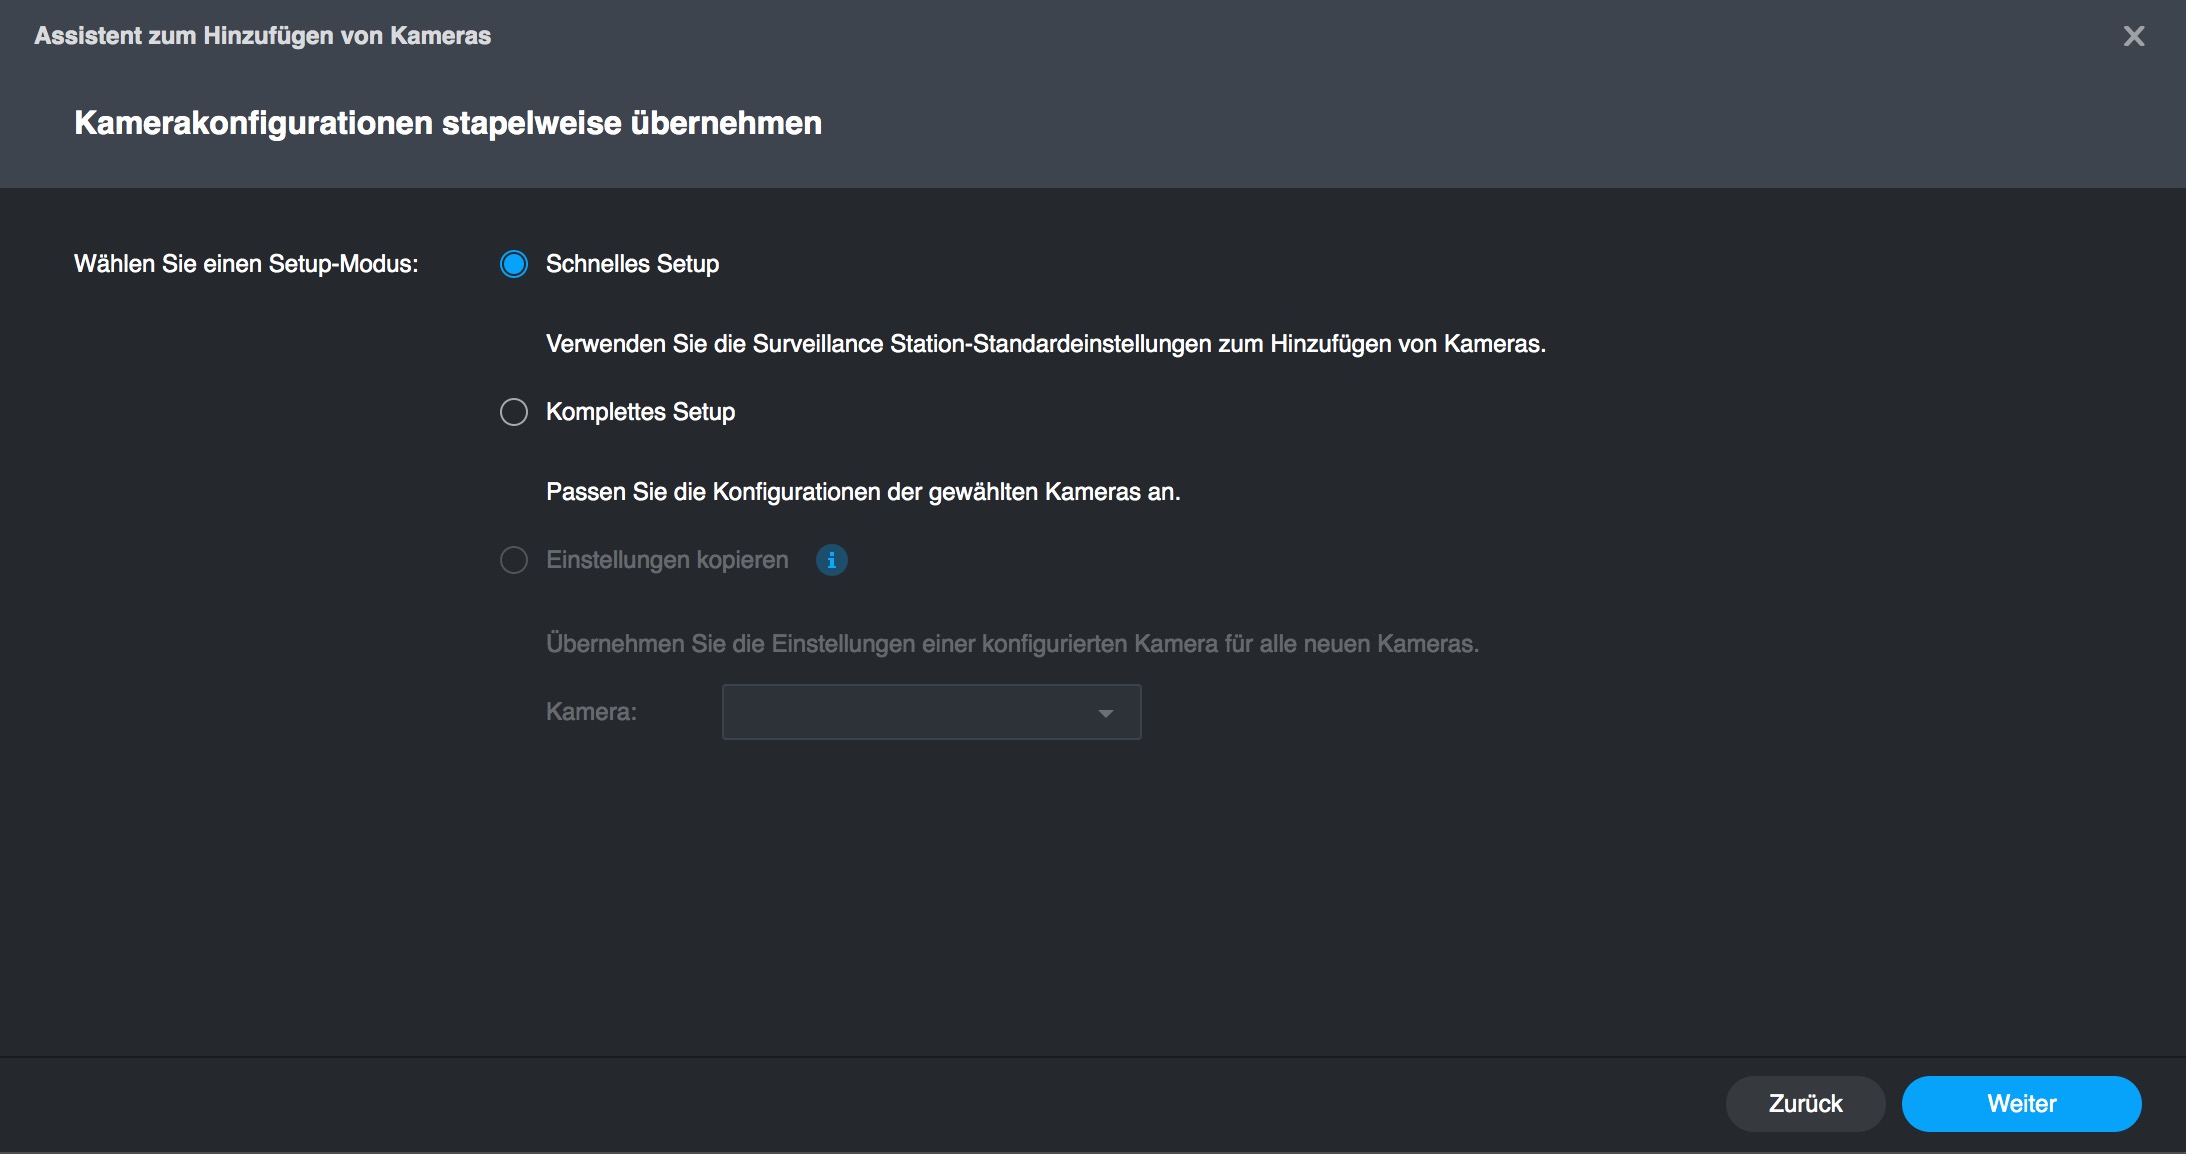The width and height of the screenshot is (2186, 1154).
Task: Click the Surveillance Station-Standardeinstellungen description
Action: coord(1045,344)
